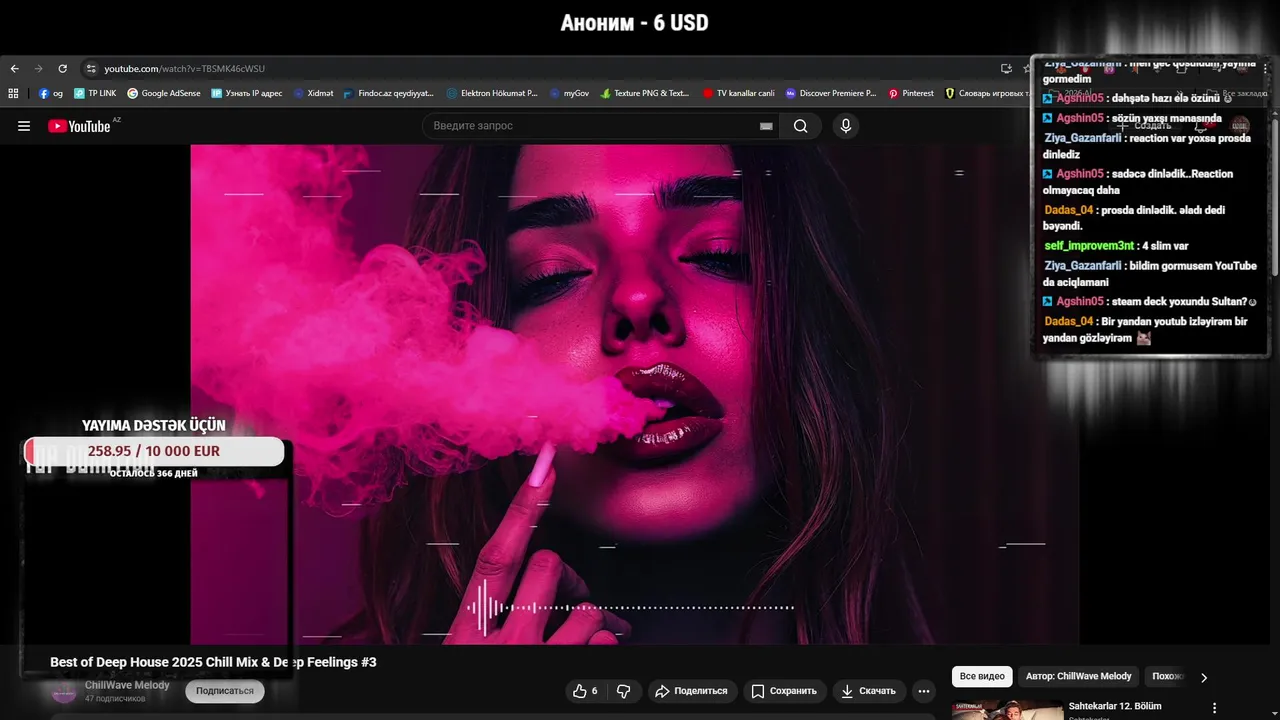1280x720 pixels.
Task: Open the on-screen keyboard icon in search
Action: pyautogui.click(x=766, y=126)
